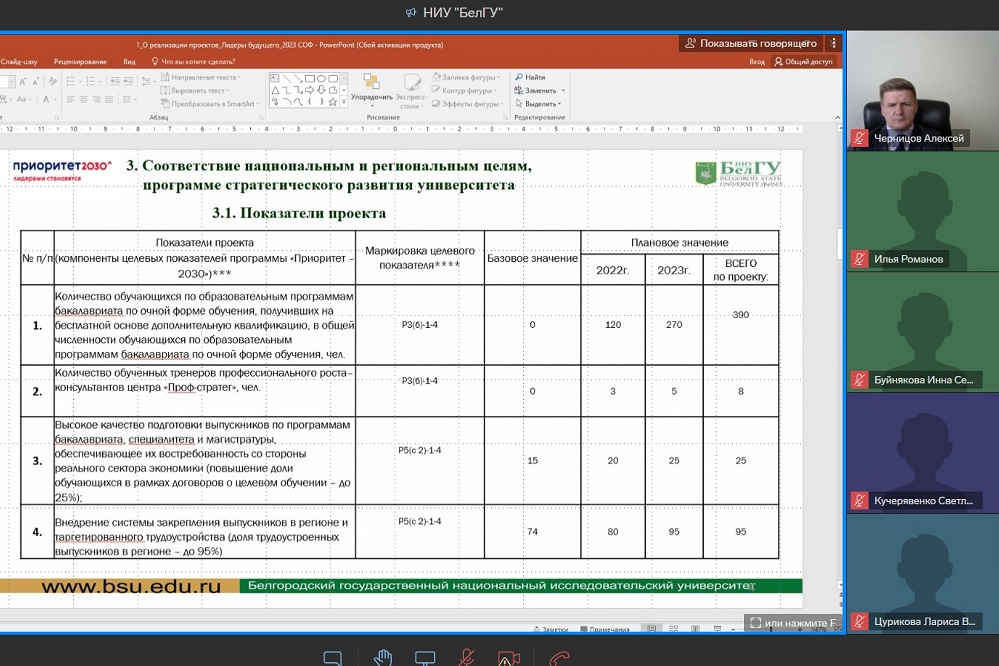Viewport: 999px width, 666px height.
Task: Clear all formatting icon
Action: 53,82
